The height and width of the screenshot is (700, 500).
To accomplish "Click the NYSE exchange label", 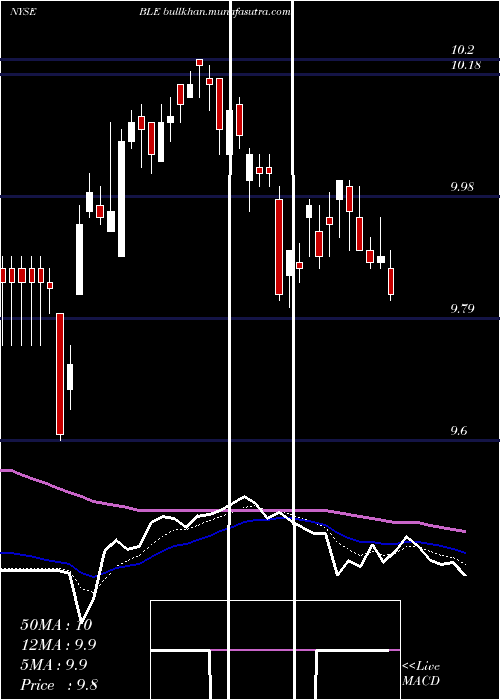I will click(23, 12).
